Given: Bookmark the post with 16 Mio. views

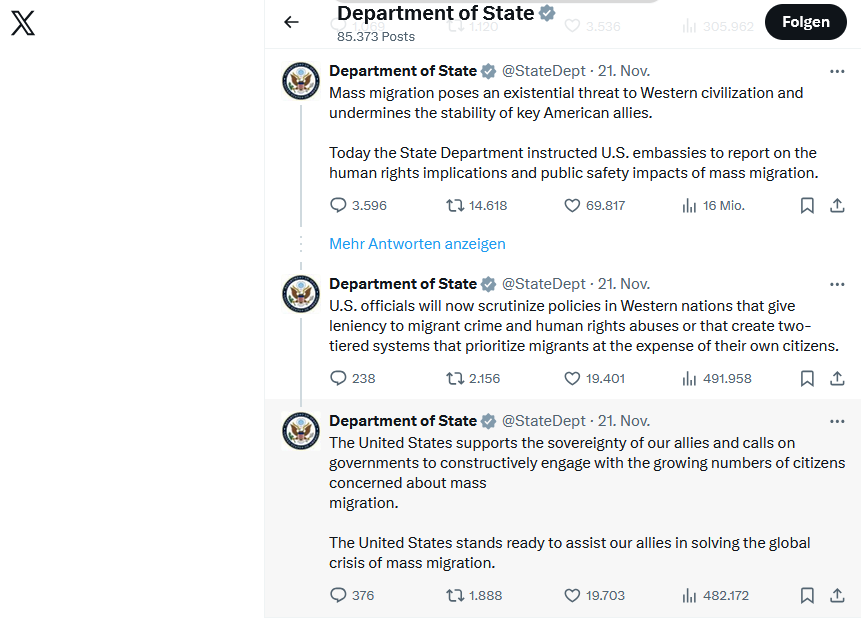Looking at the screenshot, I should click(x=807, y=206).
